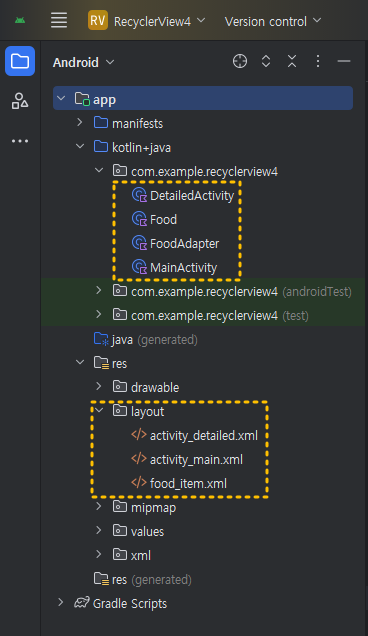Click the res (generated) folder icon
This screenshot has width=368, height=636.
click(x=101, y=578)
